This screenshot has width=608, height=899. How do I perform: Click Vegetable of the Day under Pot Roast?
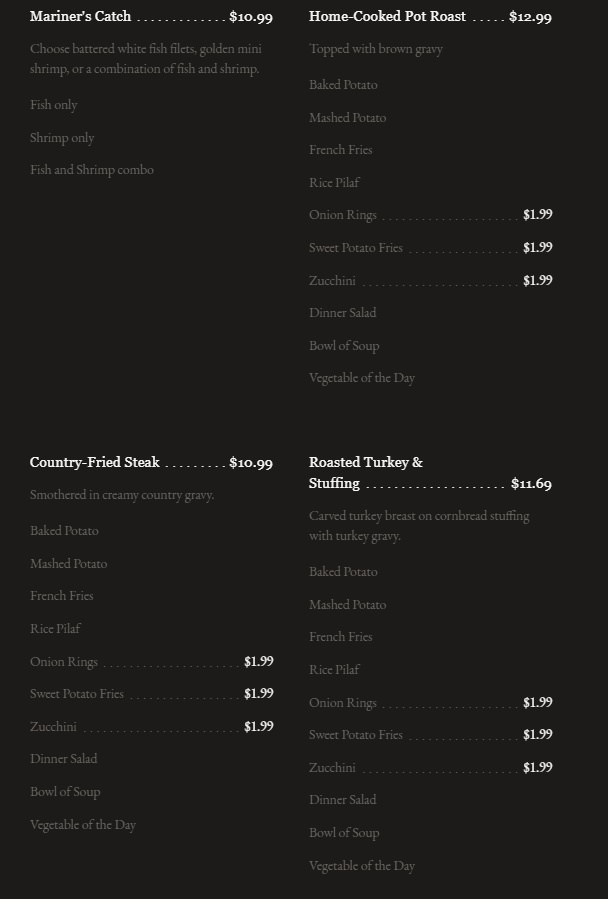point(362,378)
